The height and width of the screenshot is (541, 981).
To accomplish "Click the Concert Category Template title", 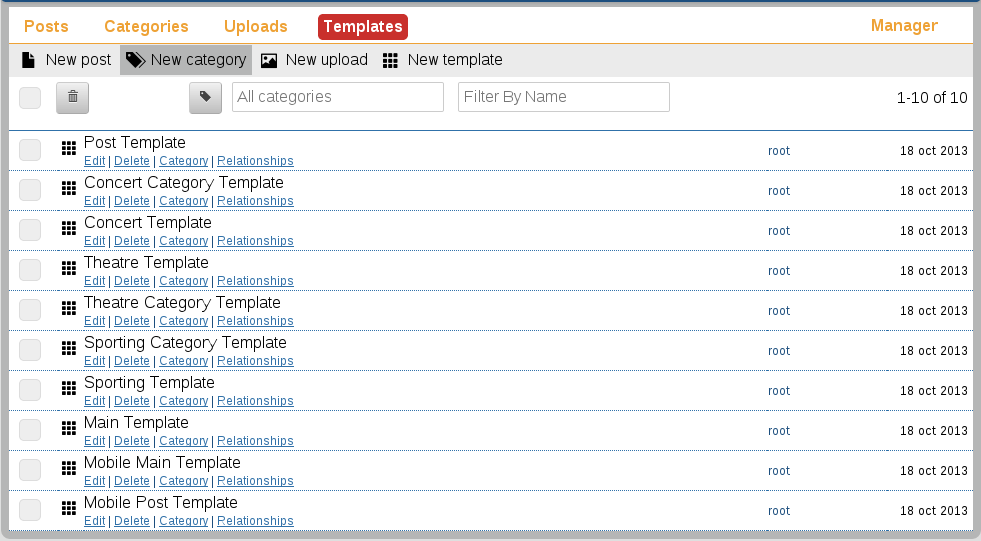I will (x=184, y=183).
